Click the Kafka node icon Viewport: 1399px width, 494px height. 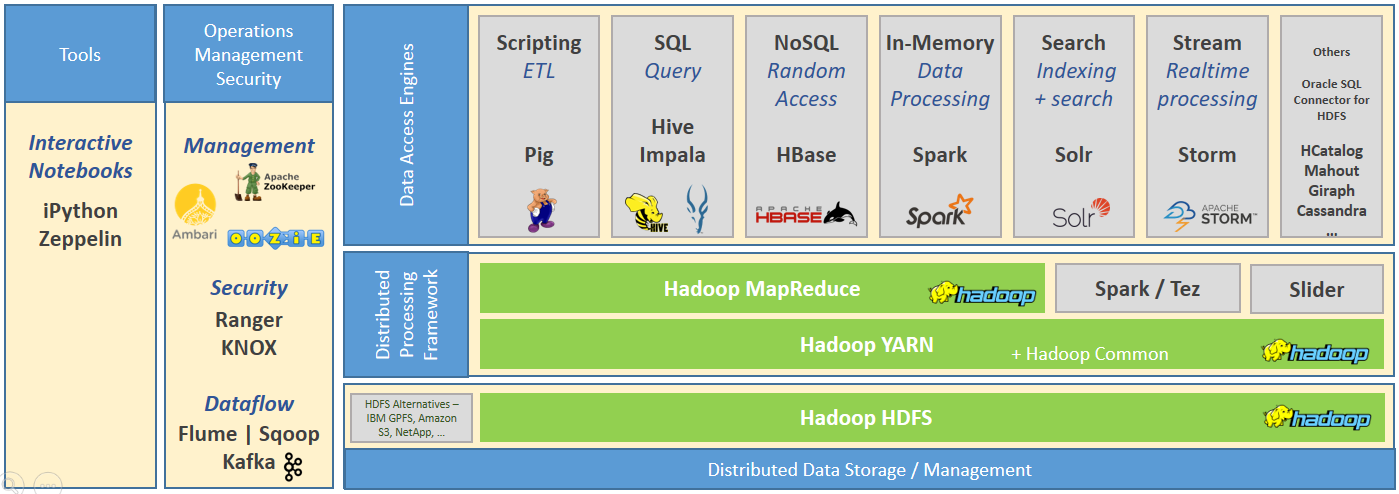tap(292, 464)
